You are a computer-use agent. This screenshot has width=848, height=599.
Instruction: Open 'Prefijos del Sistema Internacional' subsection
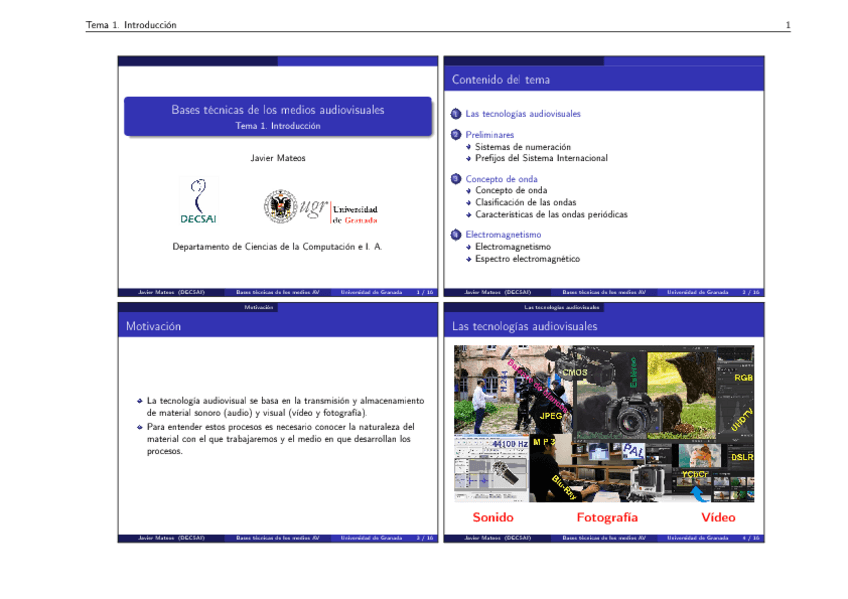pyautogui.click(x=541, y=158)
